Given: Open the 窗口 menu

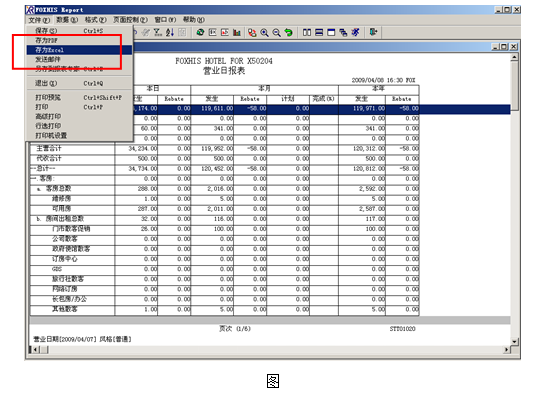Looking at the screenshot, I should [x=165, y=20].
